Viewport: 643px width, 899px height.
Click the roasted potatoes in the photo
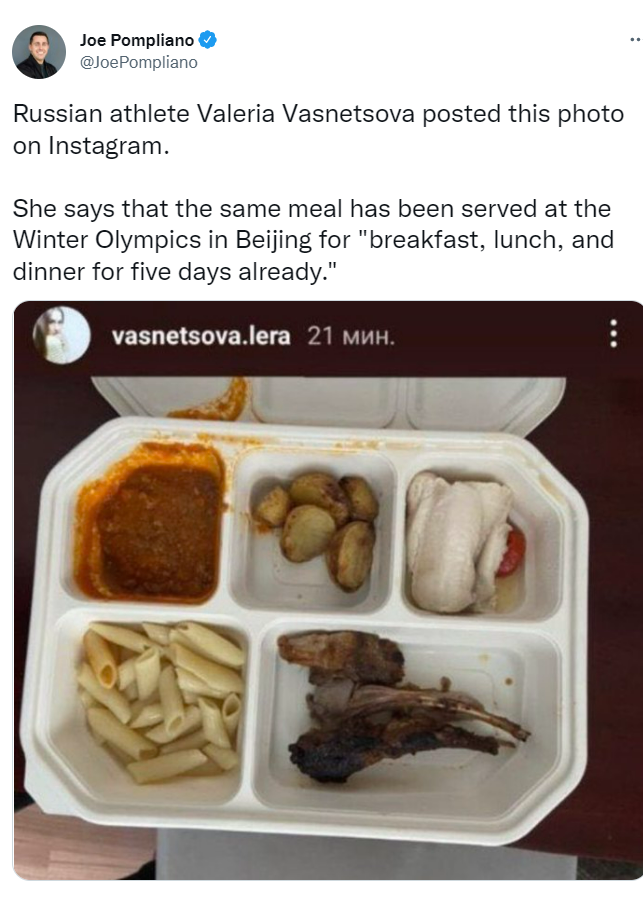tap(317, 531)
